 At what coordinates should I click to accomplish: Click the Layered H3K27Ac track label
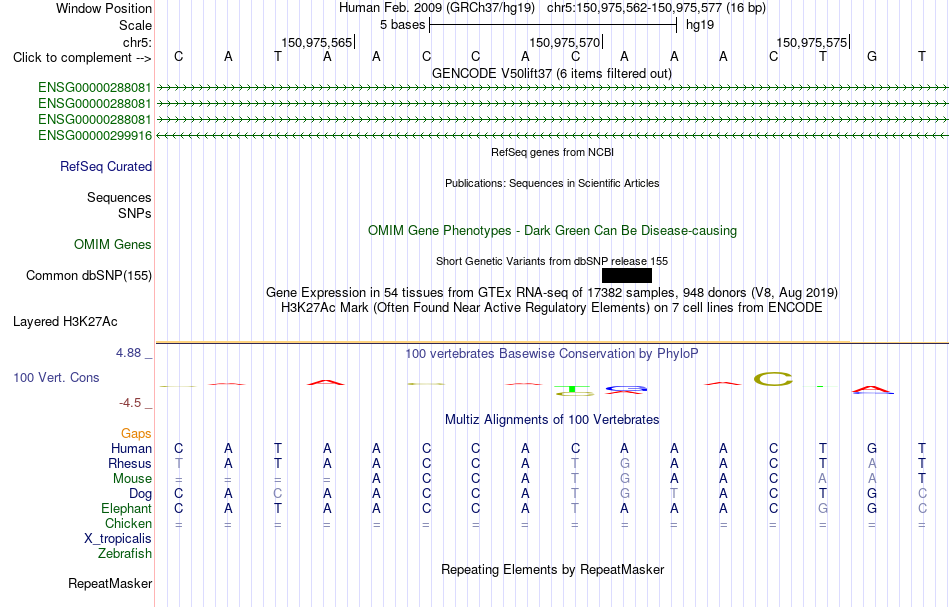tap(65, 322)
